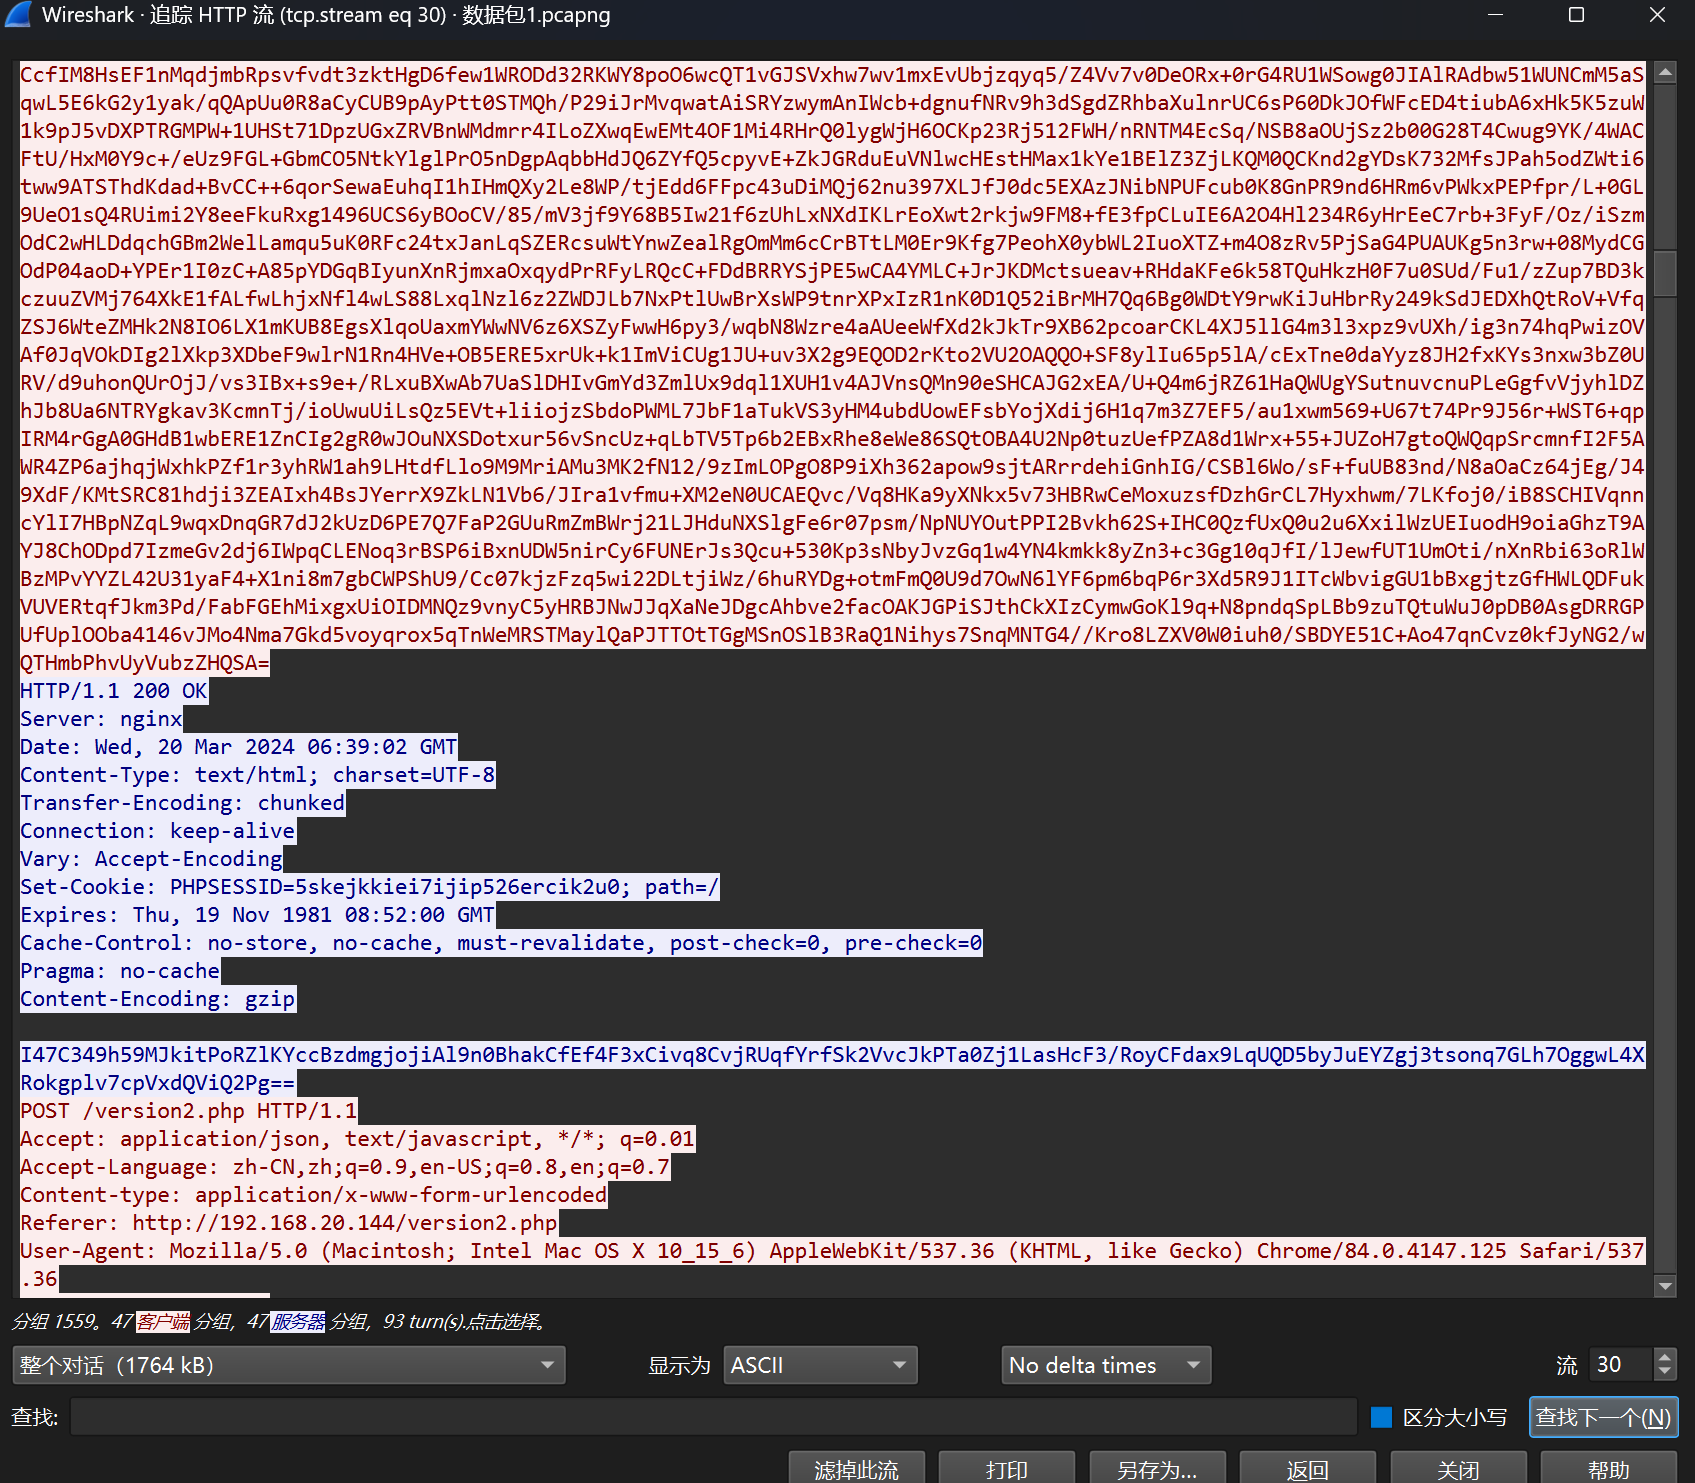The width and height of the screenshot is (1695, 1483).
Task: Click the Accept-Language: zh-CN line
Action: (345, 1167)
